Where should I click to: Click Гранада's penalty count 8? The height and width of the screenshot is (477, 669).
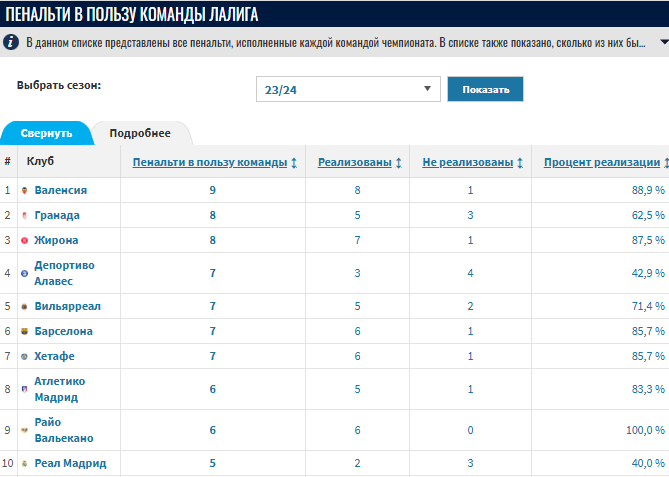(212, 215)
